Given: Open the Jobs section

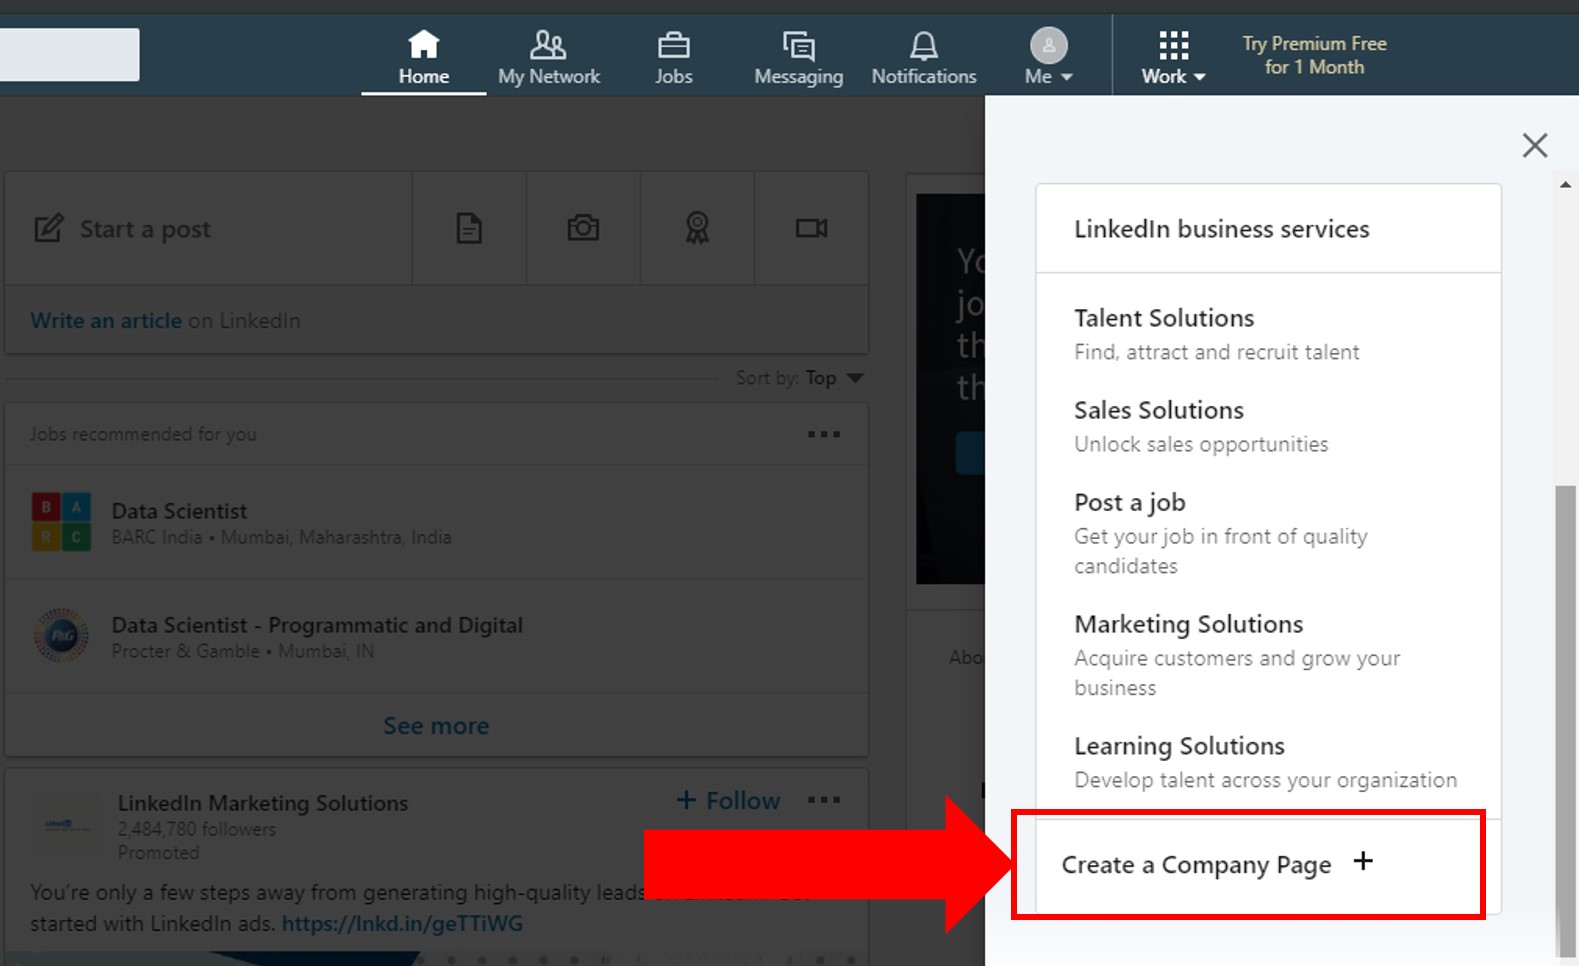Looking at the screenshot, I should (x=673, y=56).
